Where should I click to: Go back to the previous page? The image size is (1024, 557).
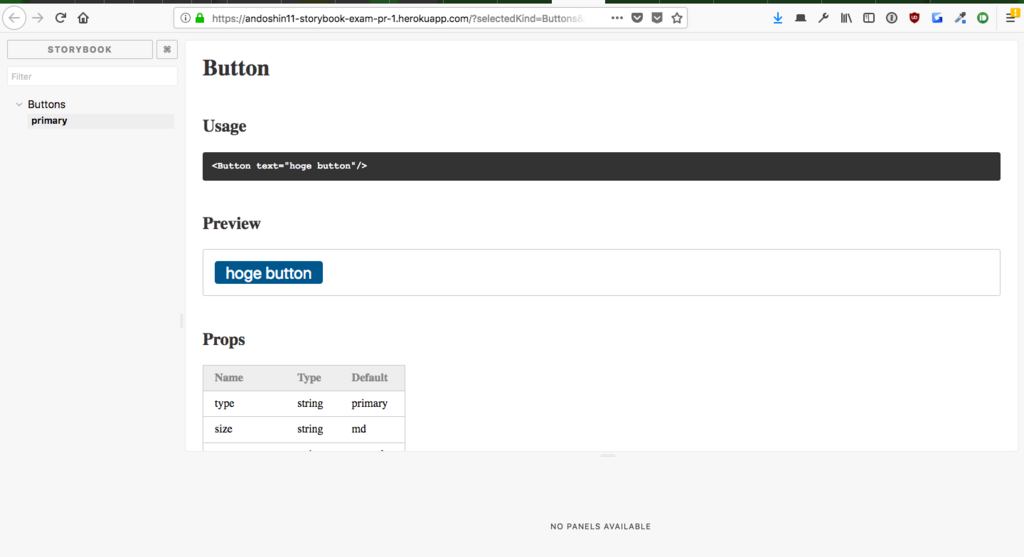(14, 18)
